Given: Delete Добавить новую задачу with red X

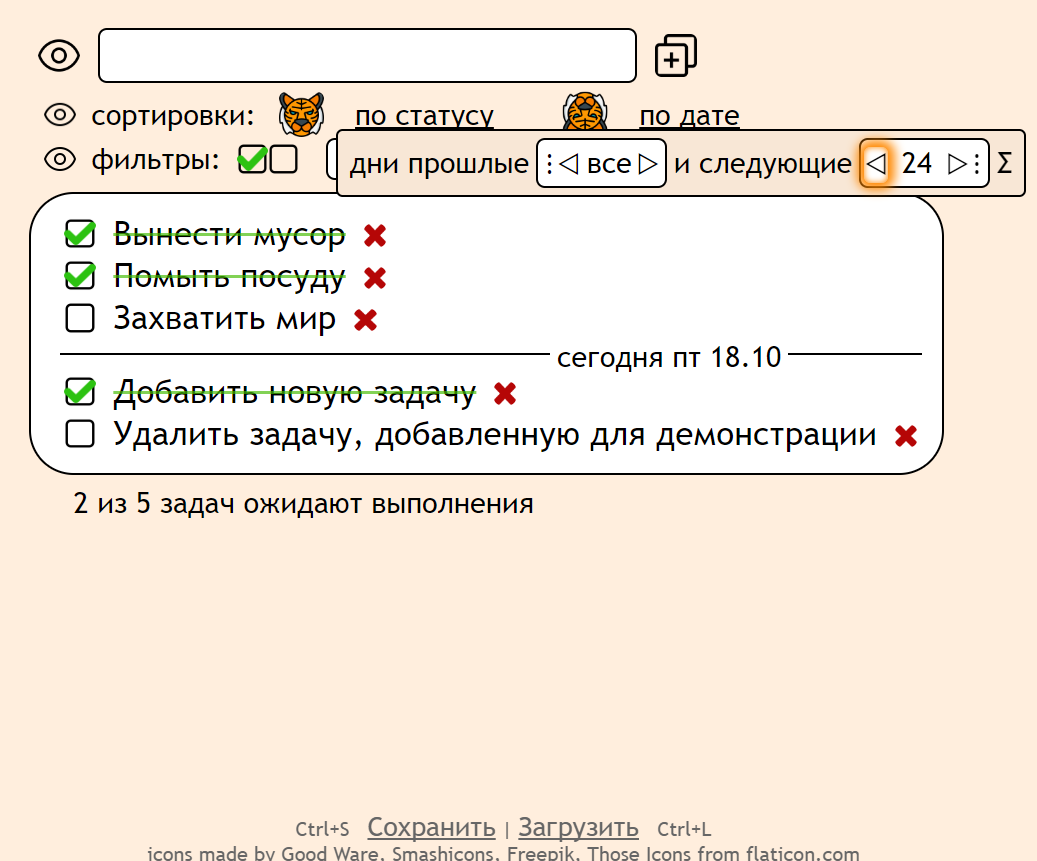Looking at the screenshot, I should [x=505, y=393].
